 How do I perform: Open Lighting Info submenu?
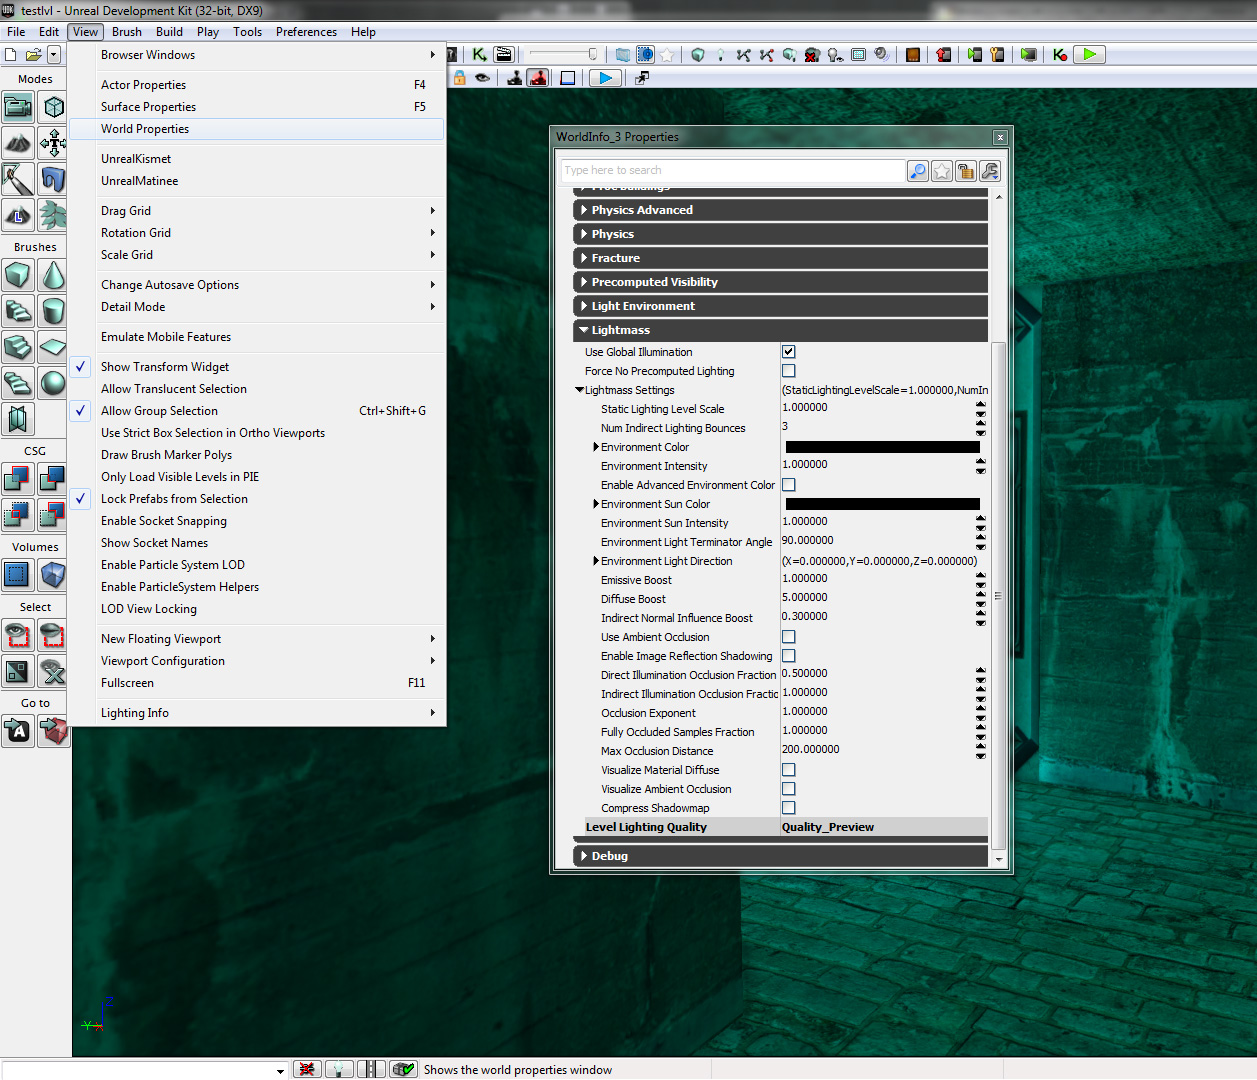pyautogui.click(x=257, y=713)
